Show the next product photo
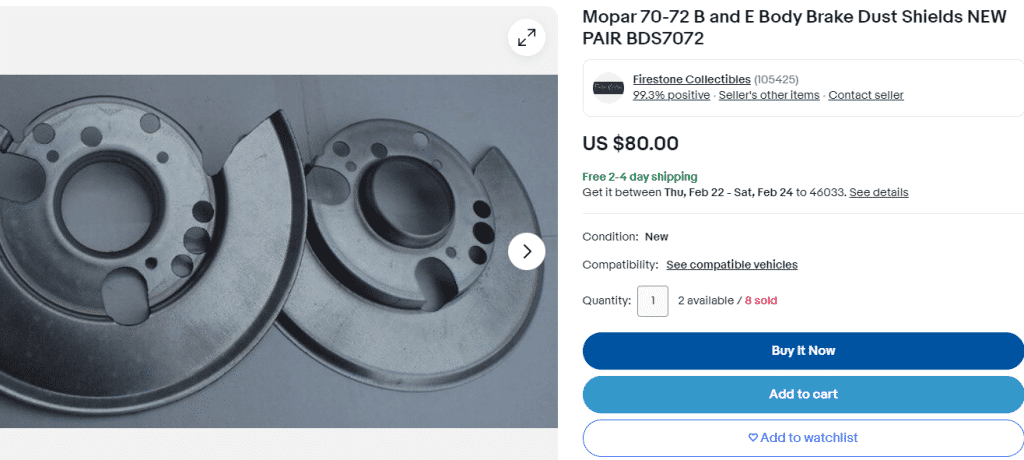Viewport: 1024px width, 460px height. point(526,251)
